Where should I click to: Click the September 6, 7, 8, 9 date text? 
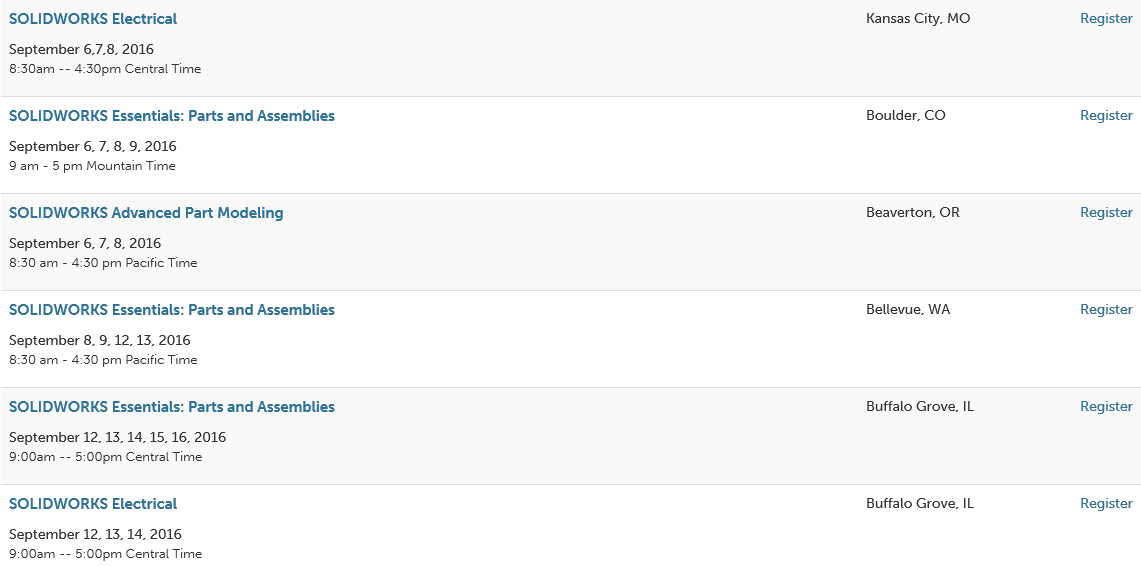click(x=93, y=147)
